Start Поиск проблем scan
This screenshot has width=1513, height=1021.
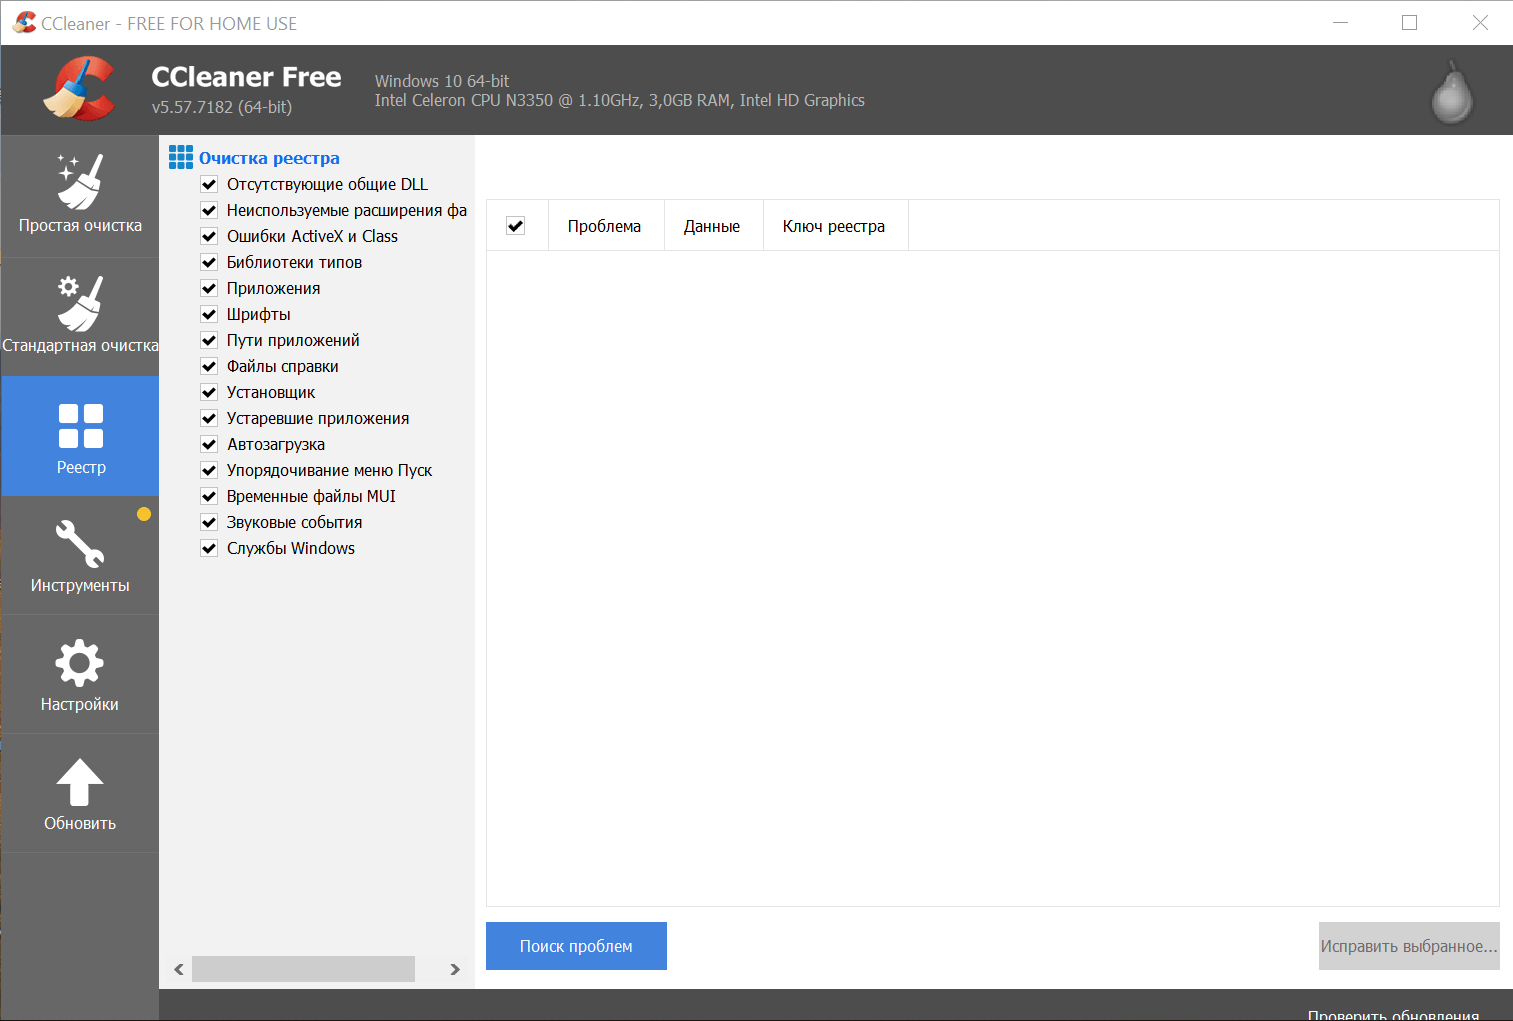pos(576,946)
